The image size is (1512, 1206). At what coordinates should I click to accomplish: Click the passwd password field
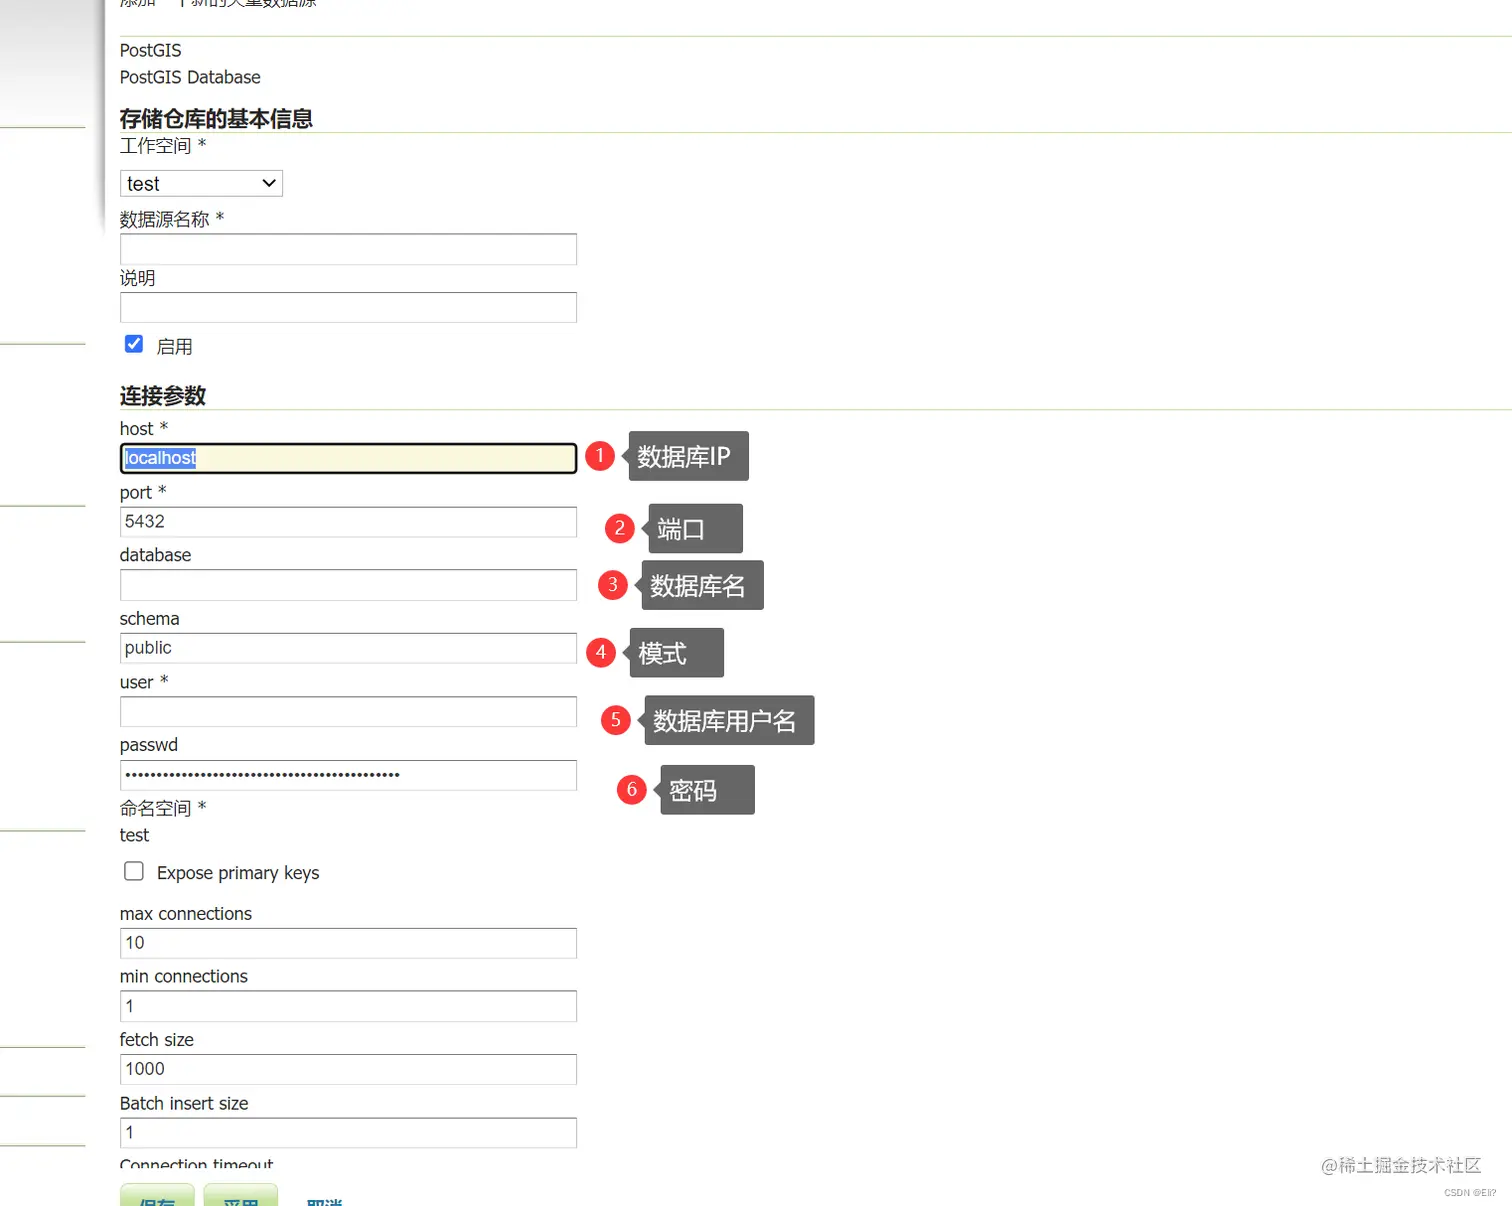click(x=347, y=775)
